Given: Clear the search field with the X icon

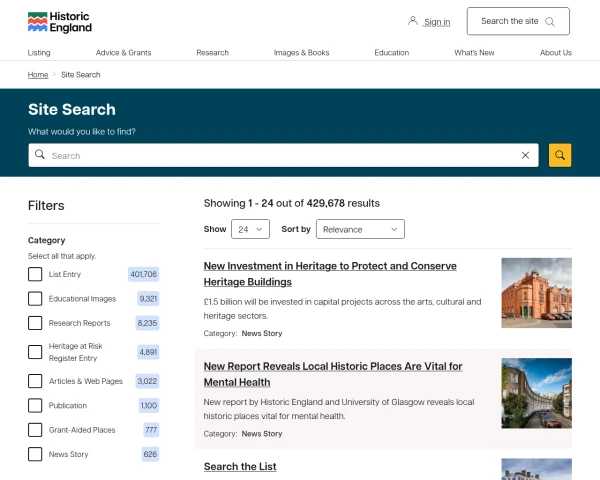Looking at the screenshot, I should pos(525,155).
